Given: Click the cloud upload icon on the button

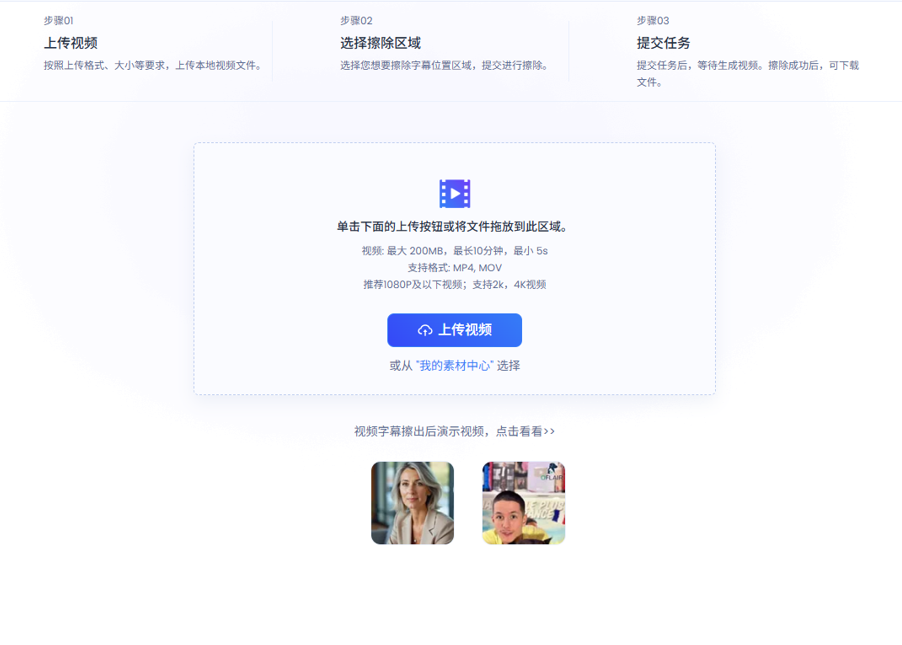Looking at the screenshot, I should (425, 330).
